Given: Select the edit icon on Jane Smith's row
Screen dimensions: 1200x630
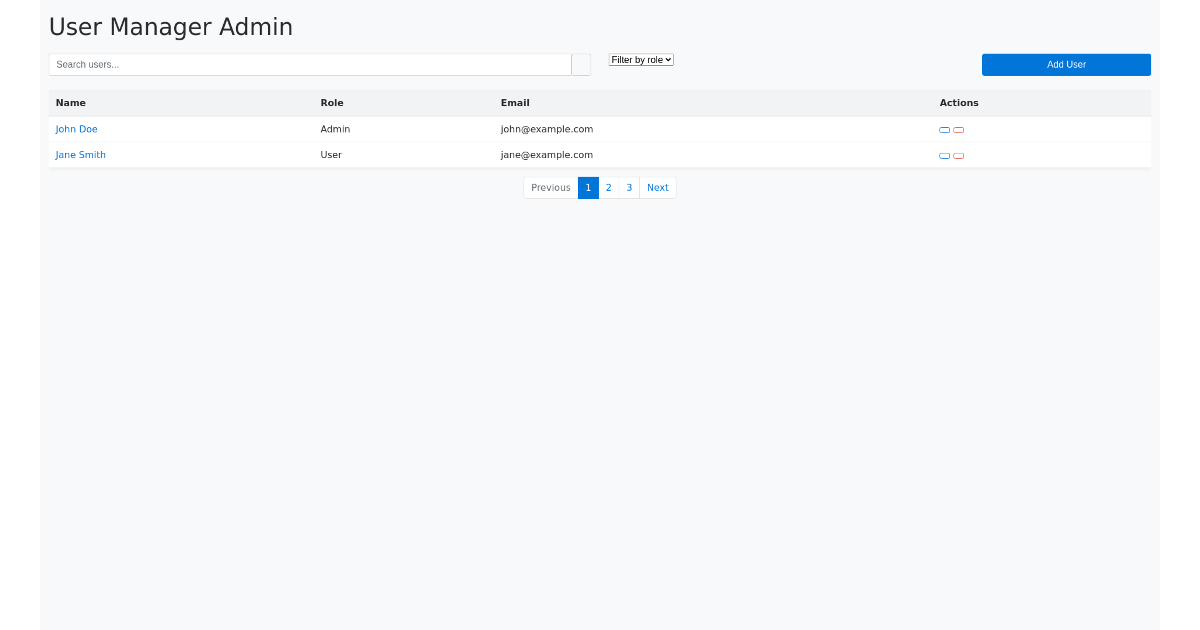Looking at the screenshot, I should (944, 155).
